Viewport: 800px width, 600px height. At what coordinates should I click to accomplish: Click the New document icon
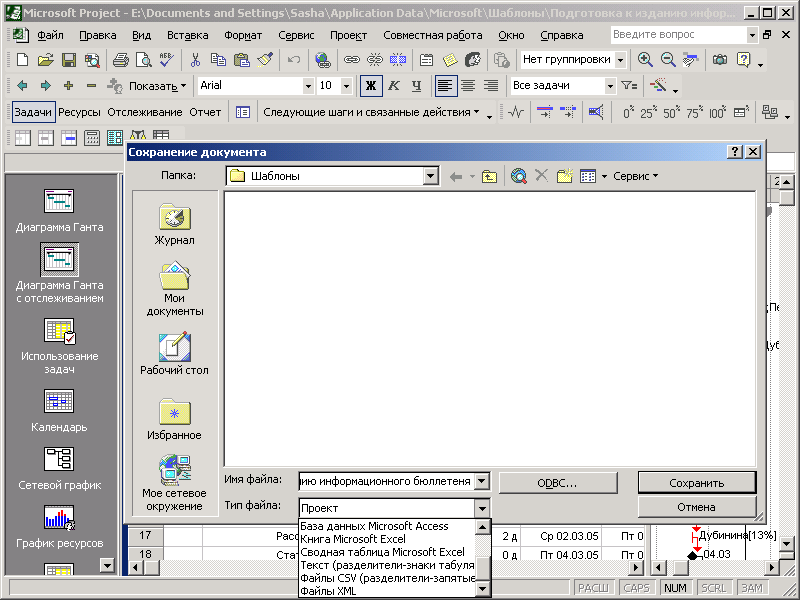point(22,60)
